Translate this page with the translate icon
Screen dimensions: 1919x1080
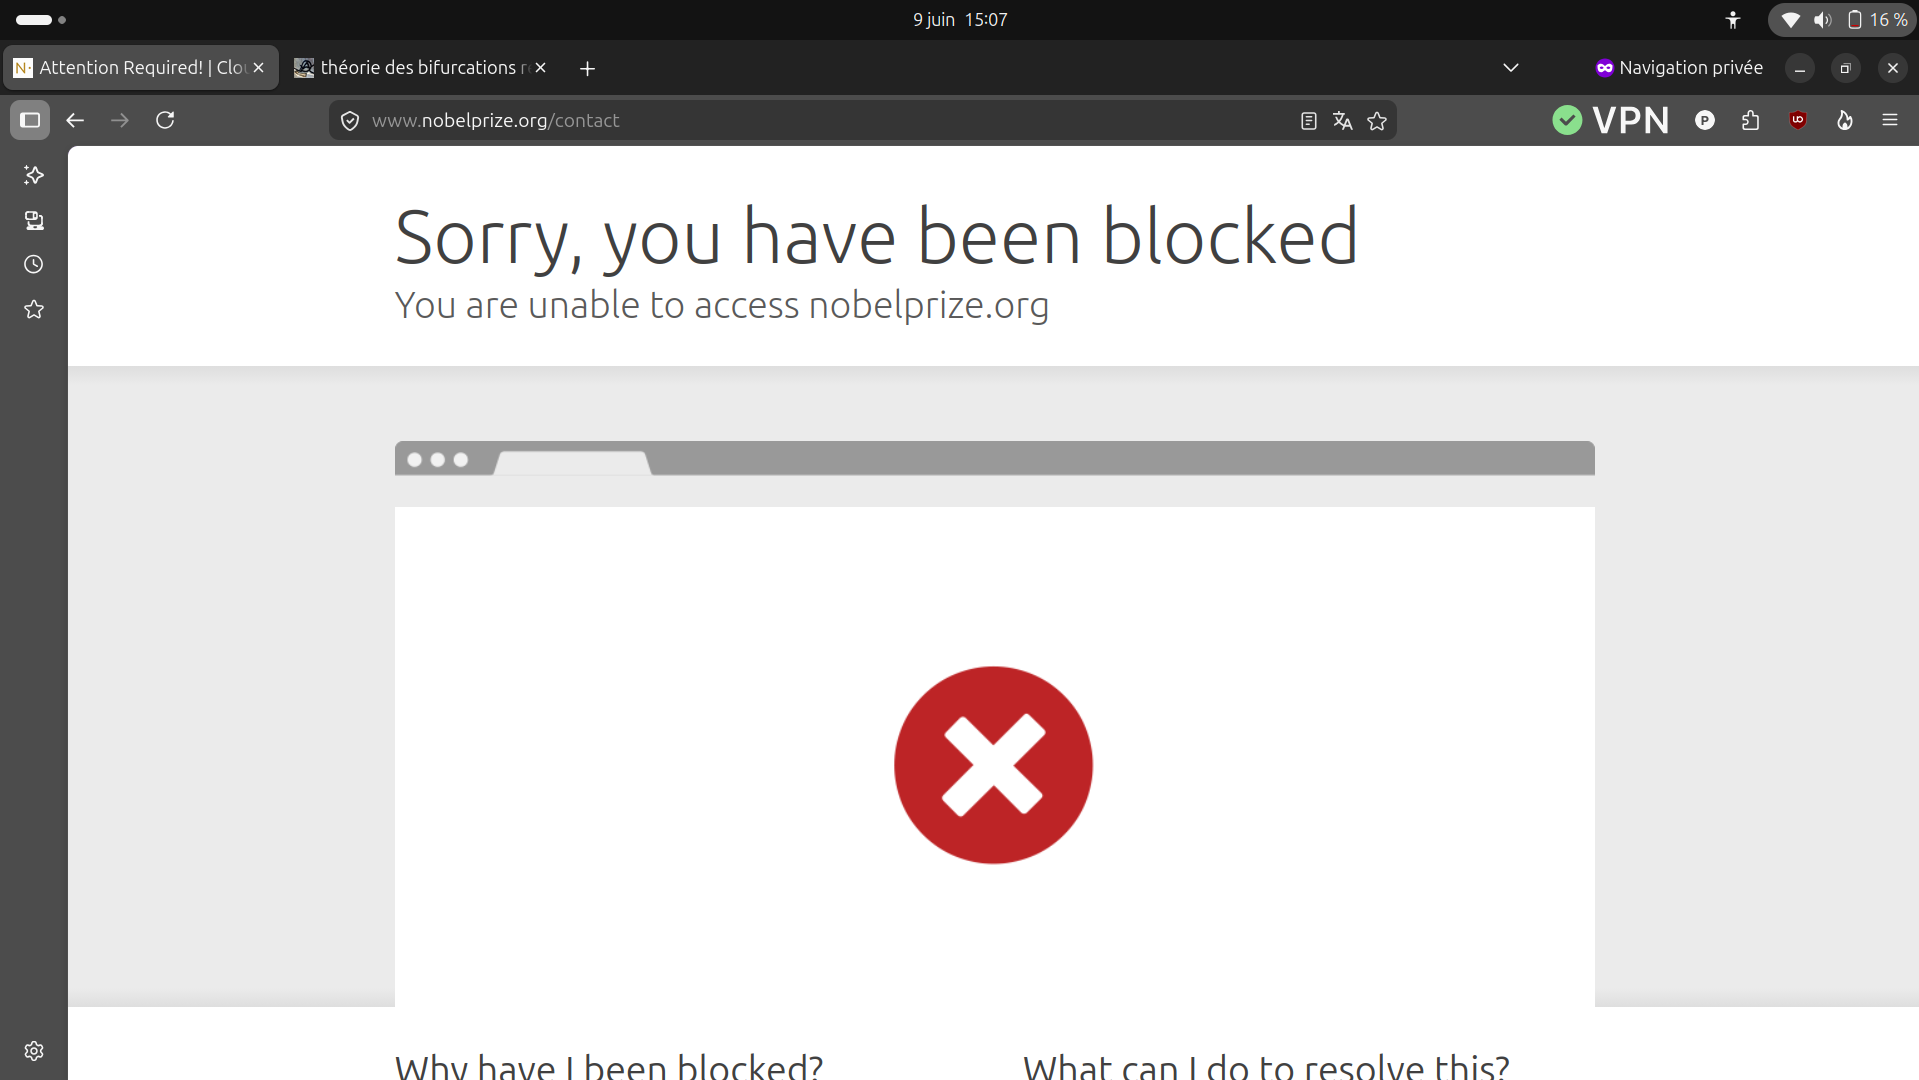point(1342,121)
